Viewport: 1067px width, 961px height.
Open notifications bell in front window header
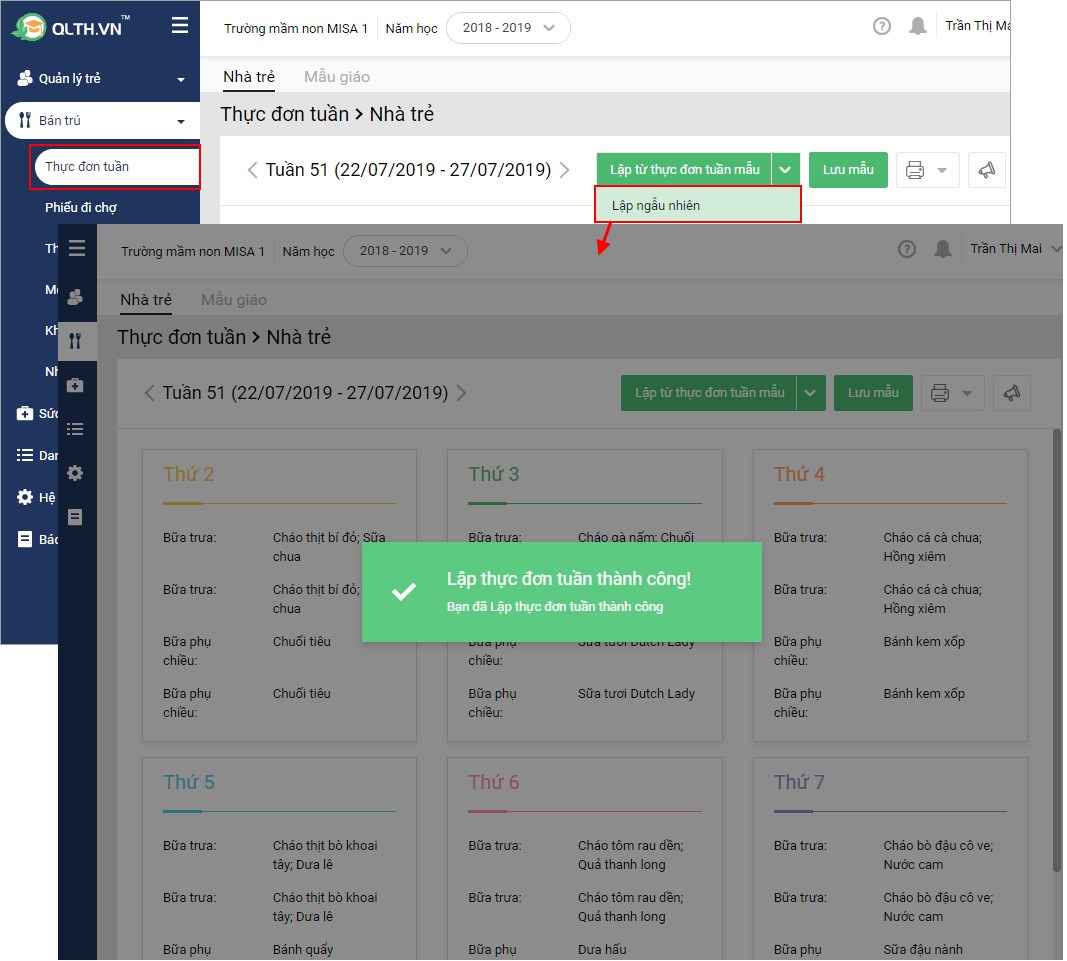[x=943, y=249]
